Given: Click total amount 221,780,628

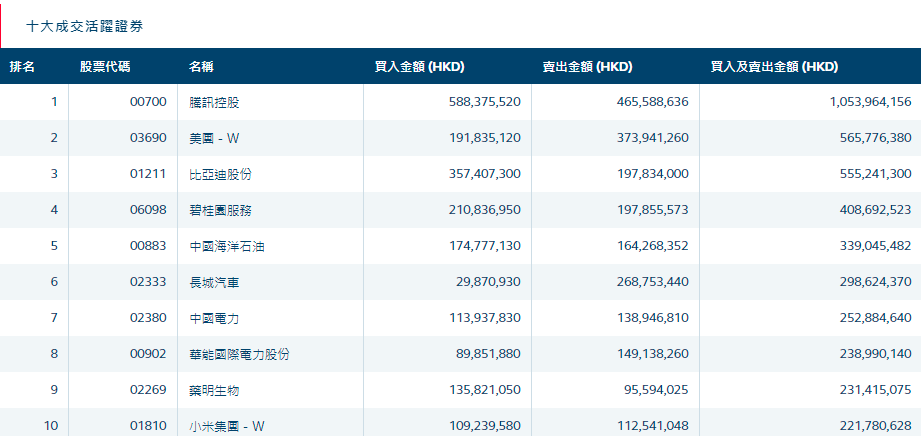Looking at the screenshot, I should click(876, 425).
